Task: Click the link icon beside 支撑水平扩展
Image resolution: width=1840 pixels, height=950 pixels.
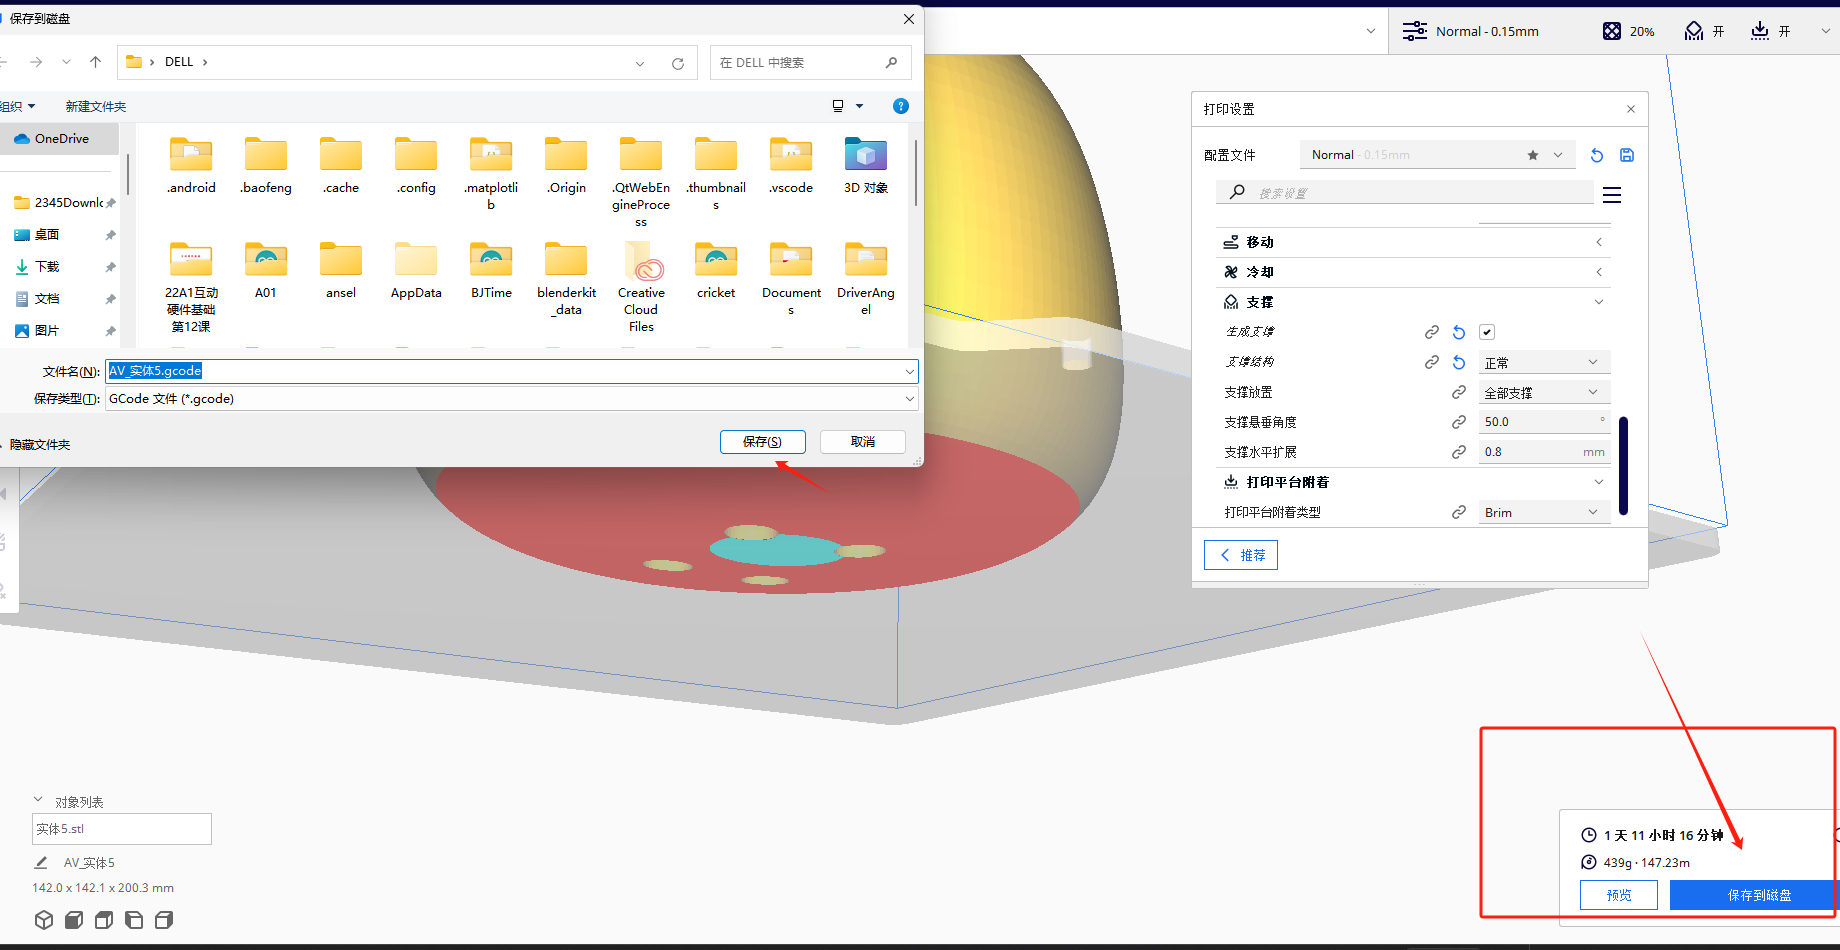Action: tap(1459, 452)
